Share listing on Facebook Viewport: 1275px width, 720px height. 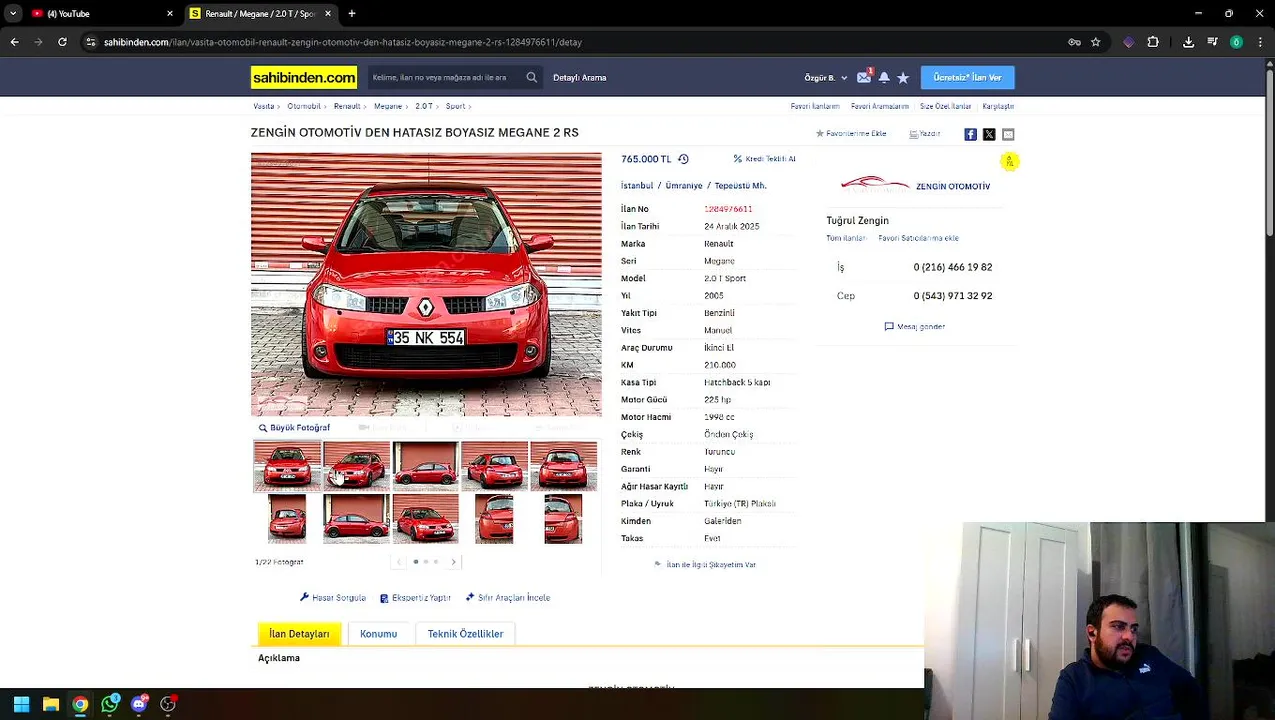pyautogui.click(x=970, y=134)
